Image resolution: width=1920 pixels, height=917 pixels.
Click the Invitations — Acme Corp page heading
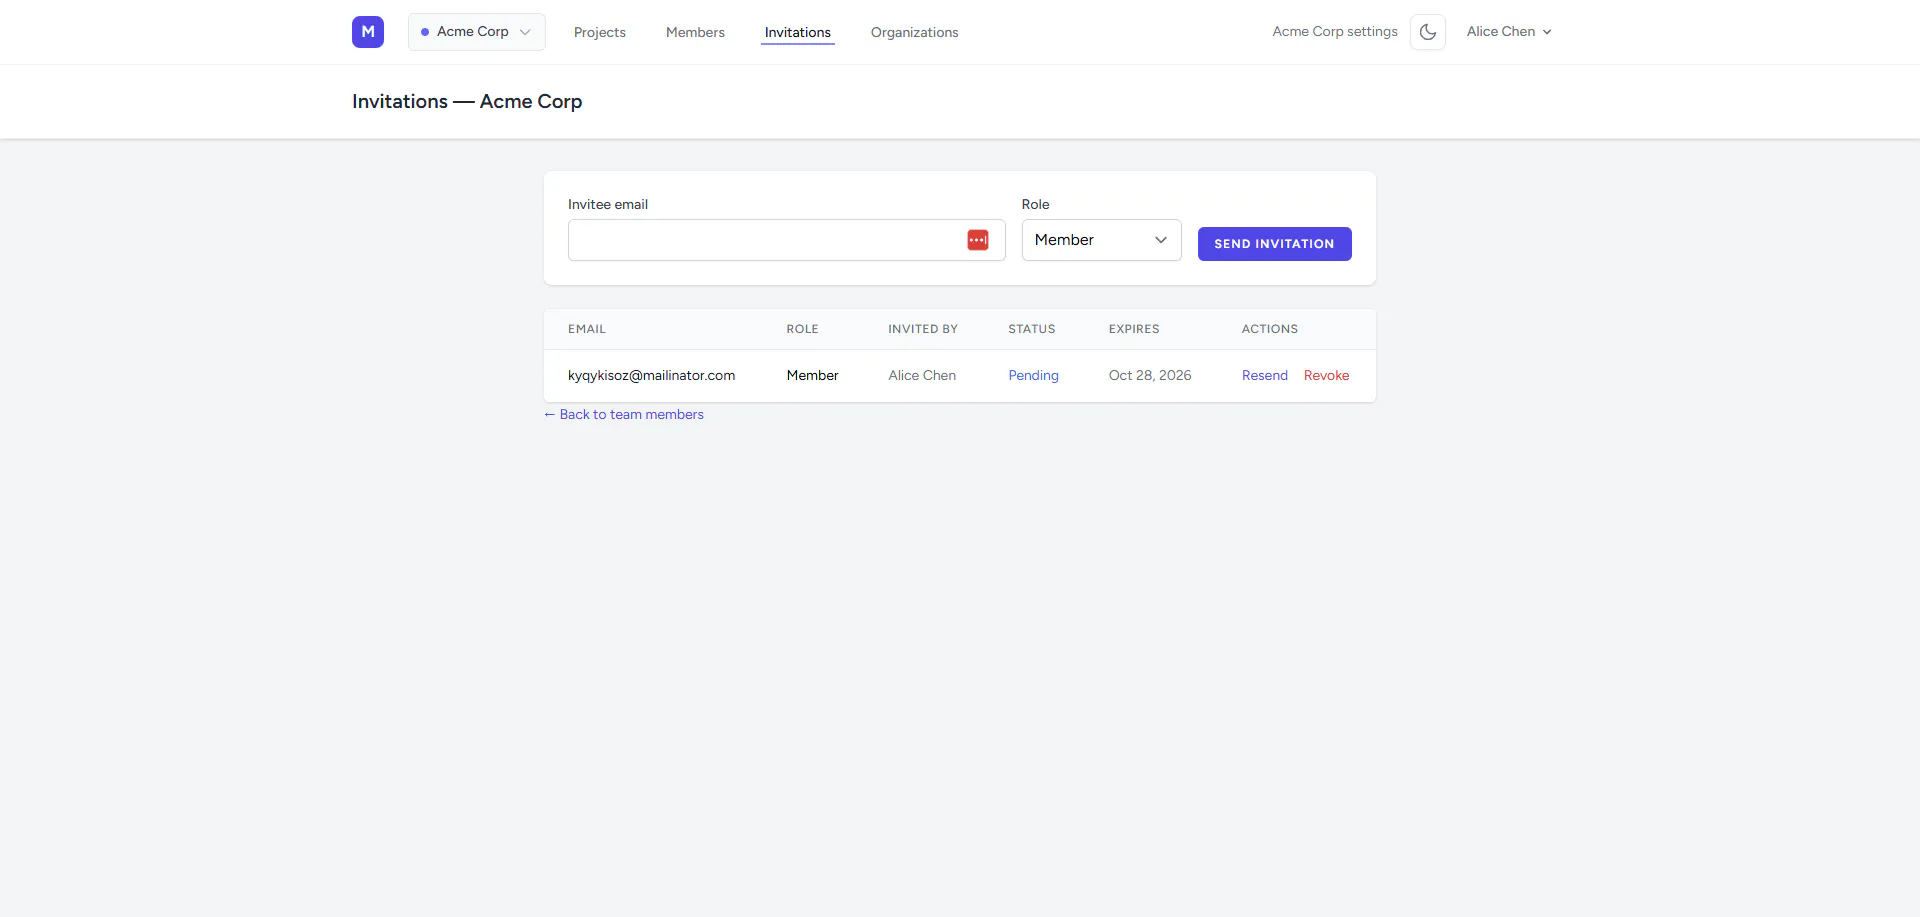click(x=467, y=102)
